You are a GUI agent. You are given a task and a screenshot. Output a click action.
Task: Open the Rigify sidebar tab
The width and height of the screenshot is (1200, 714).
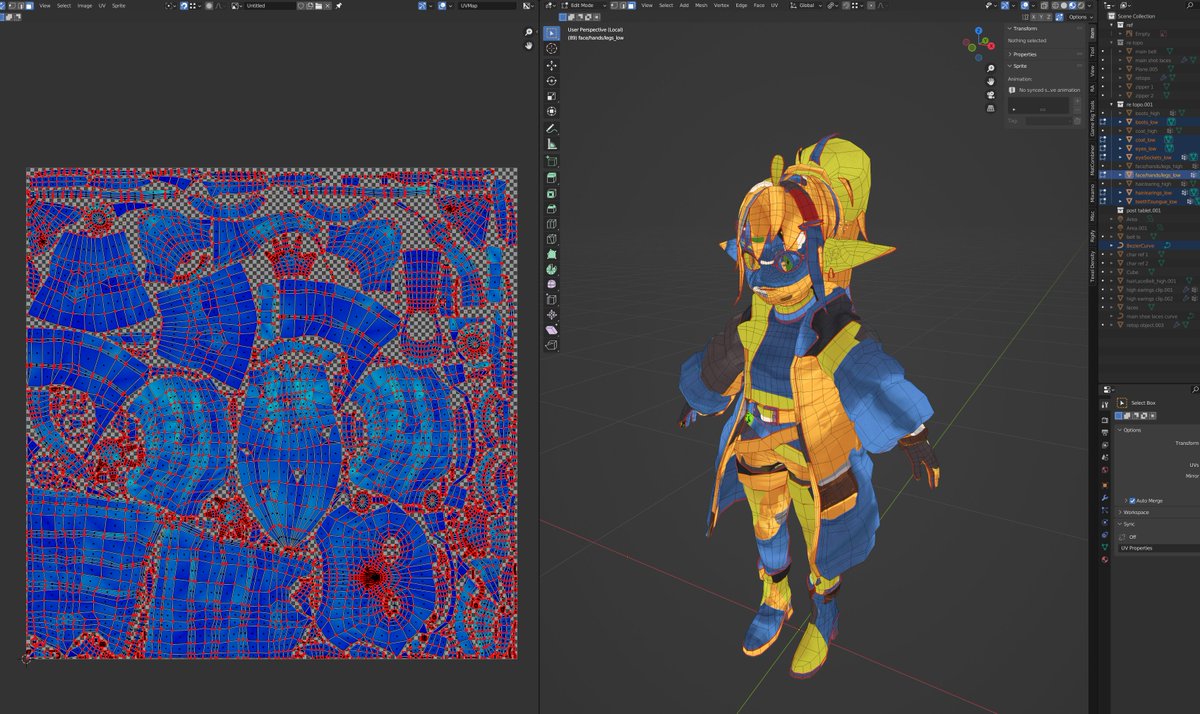coord(1093,236)
